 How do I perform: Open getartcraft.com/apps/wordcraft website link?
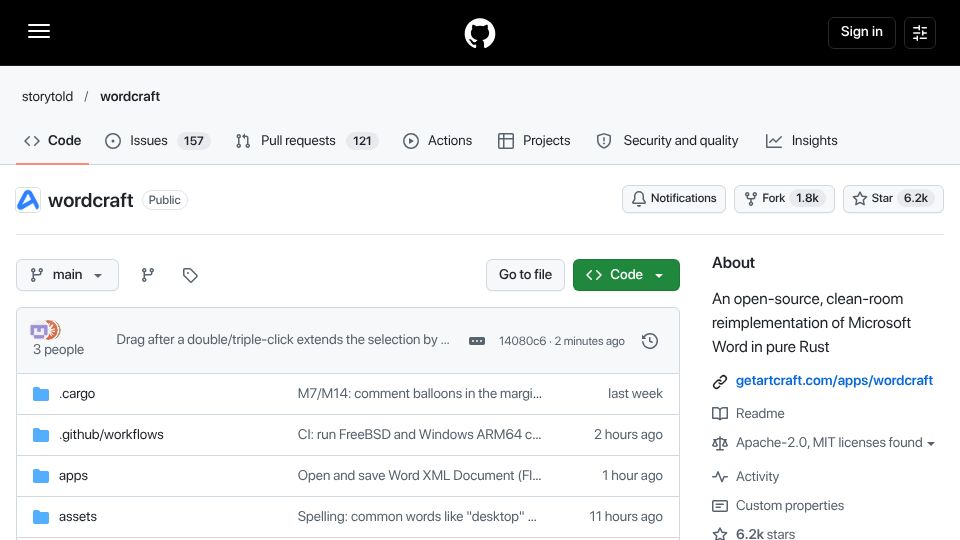pyautogui.click(x=834, y=381)
